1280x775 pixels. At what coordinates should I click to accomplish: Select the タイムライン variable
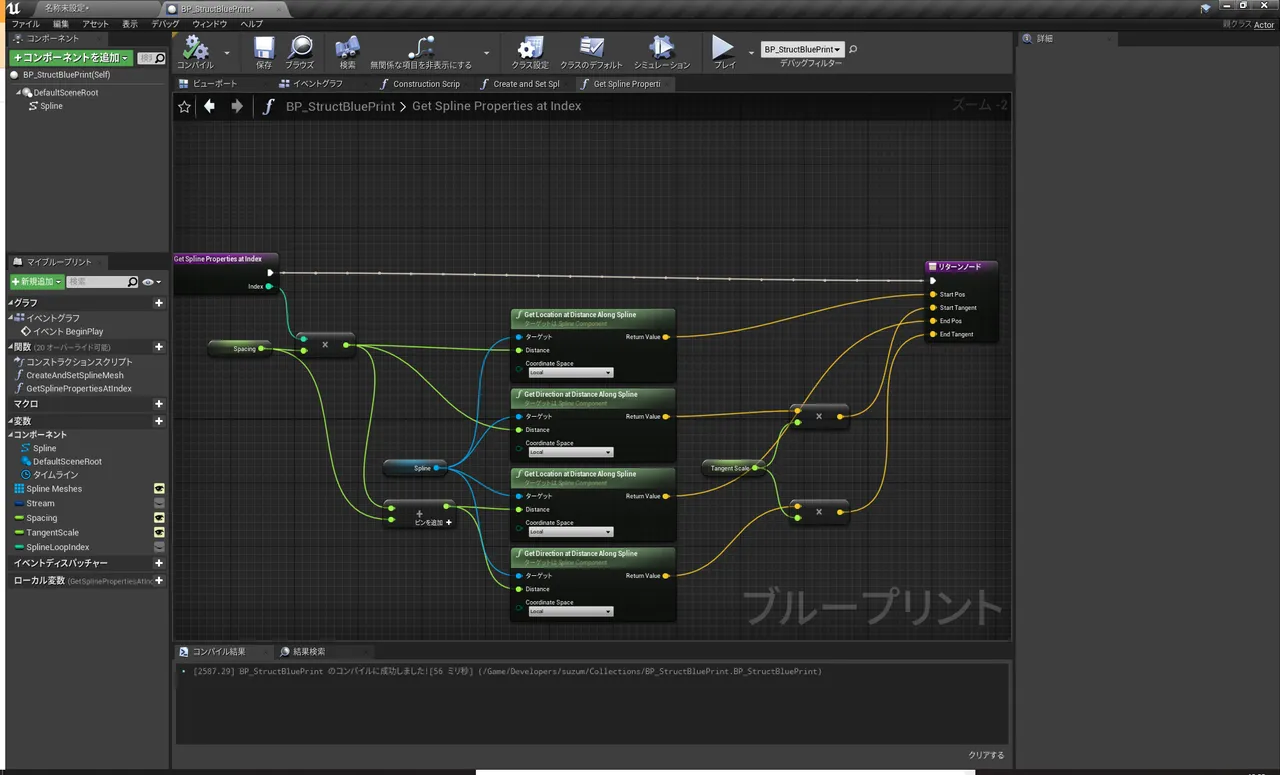(55, 475)
